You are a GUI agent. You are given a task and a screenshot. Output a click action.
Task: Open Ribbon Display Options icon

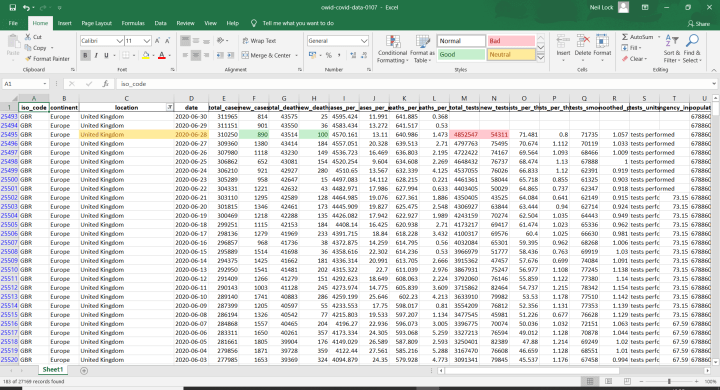645,7
